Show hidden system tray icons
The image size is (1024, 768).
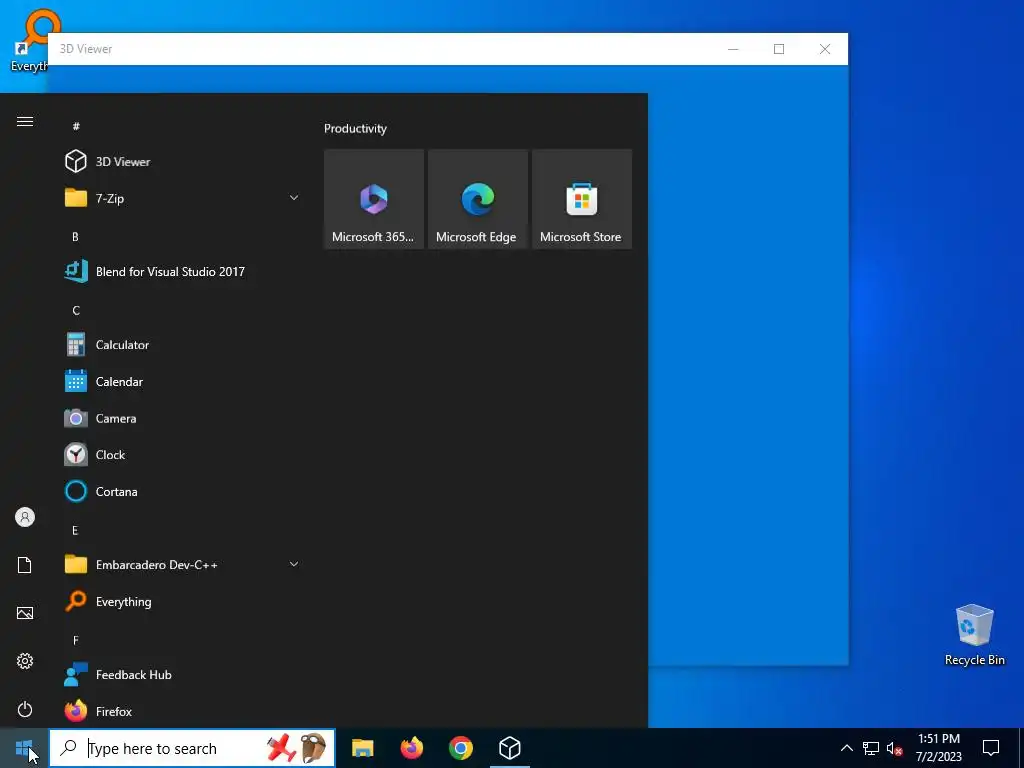pos(846,748)
